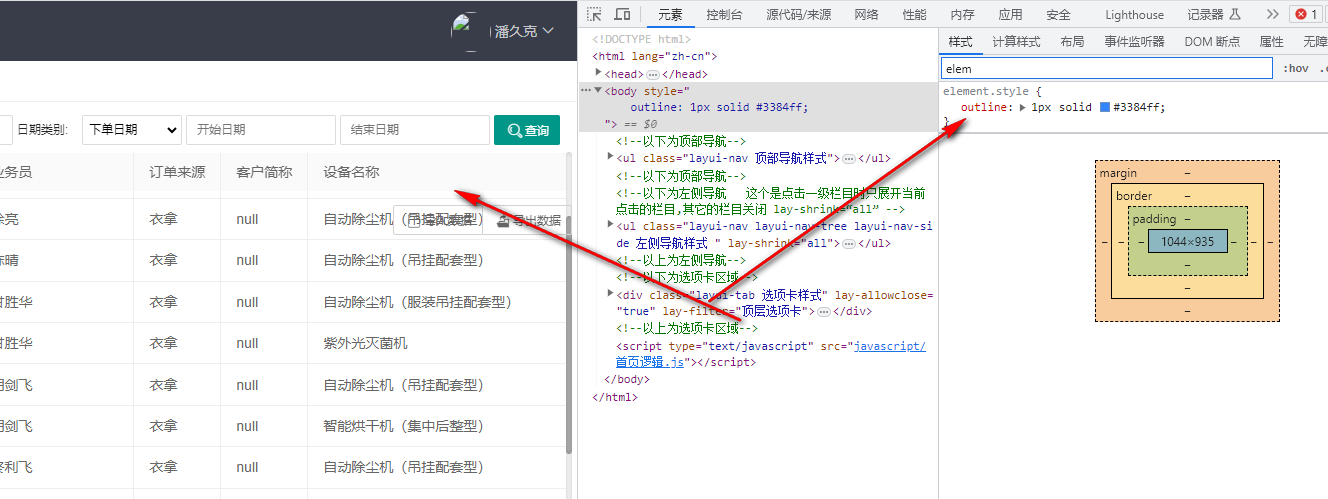
Task: Switch to the 应用 tab
Action: tap(1010, 14)
